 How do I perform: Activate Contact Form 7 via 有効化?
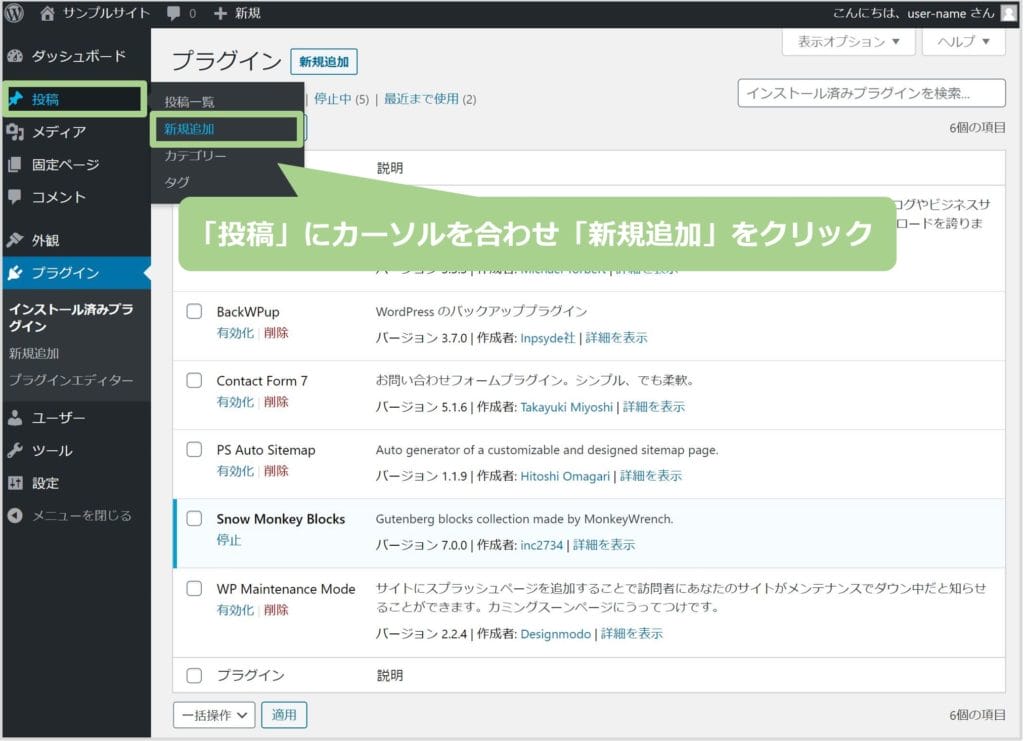click(235, 402)
